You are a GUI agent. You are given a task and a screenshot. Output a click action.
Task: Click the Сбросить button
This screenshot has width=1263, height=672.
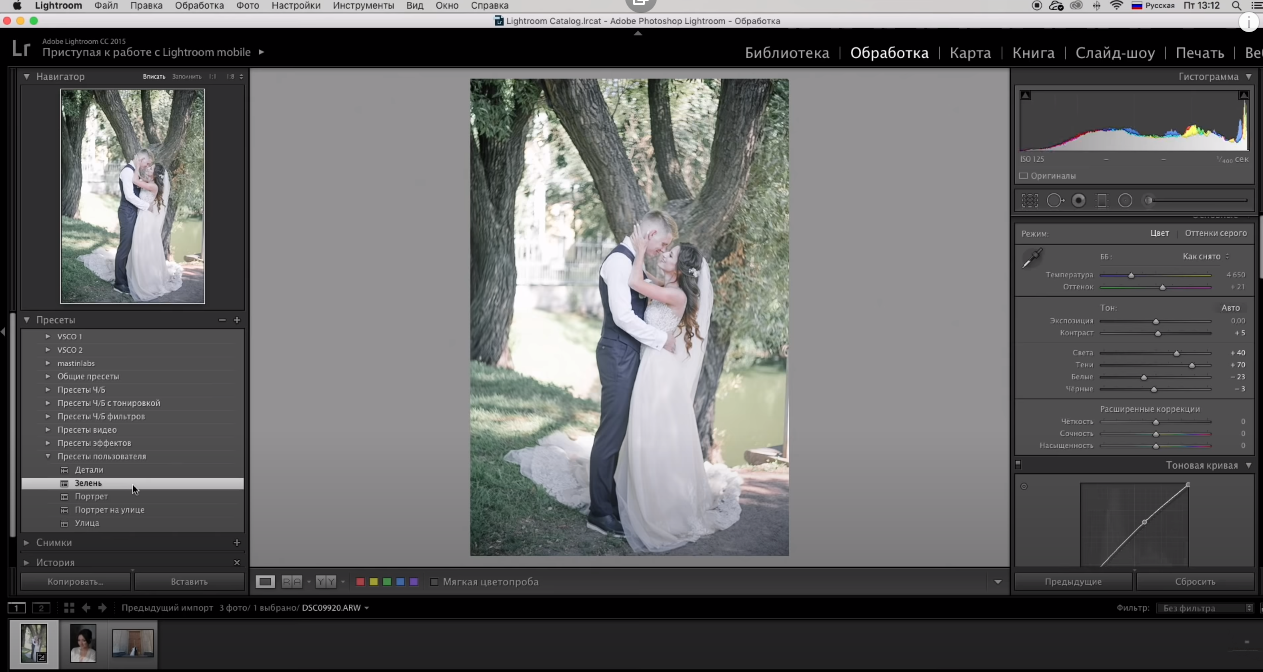coord(1195,581)
